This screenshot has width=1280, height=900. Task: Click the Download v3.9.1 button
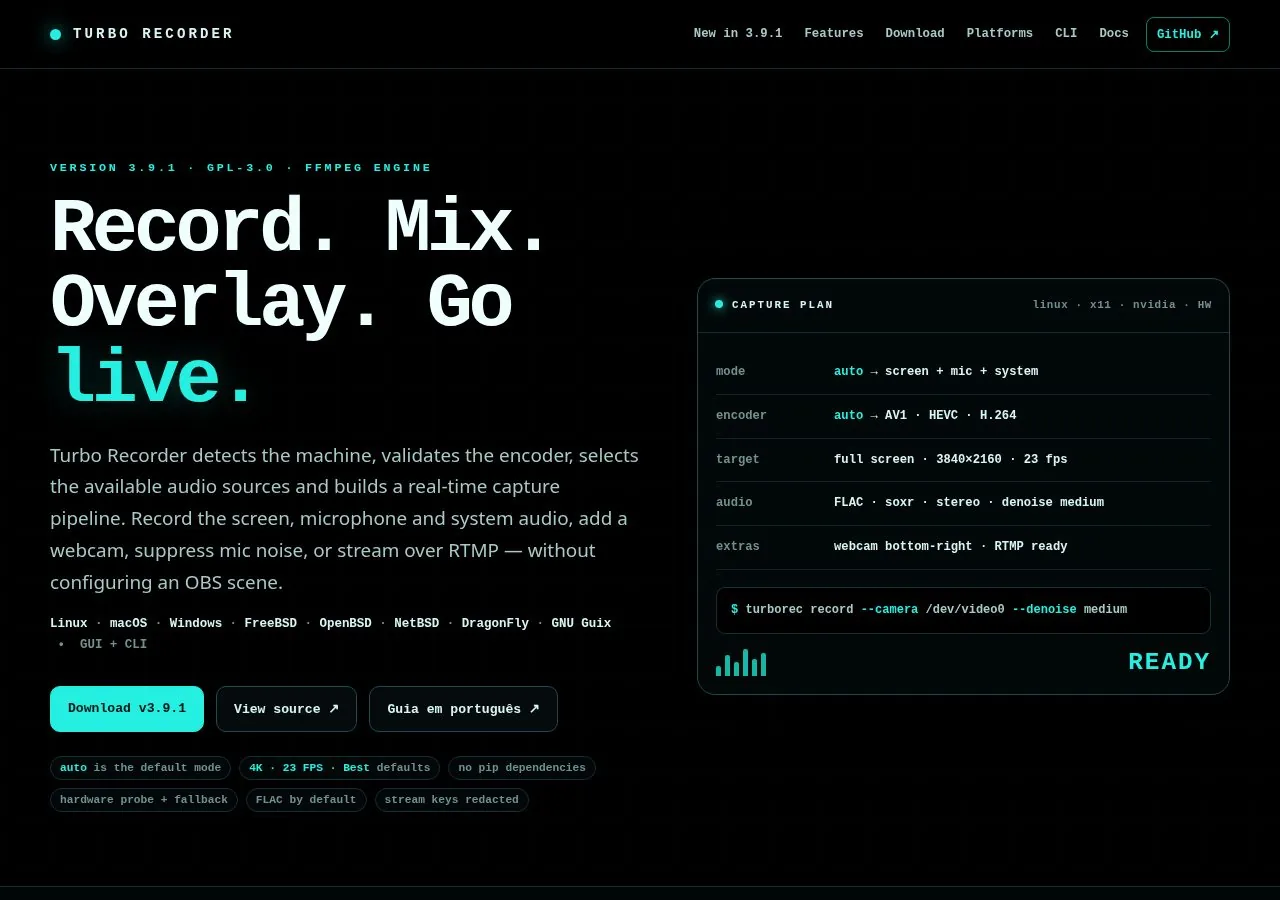pyautogui.click(x=127, y=709)
